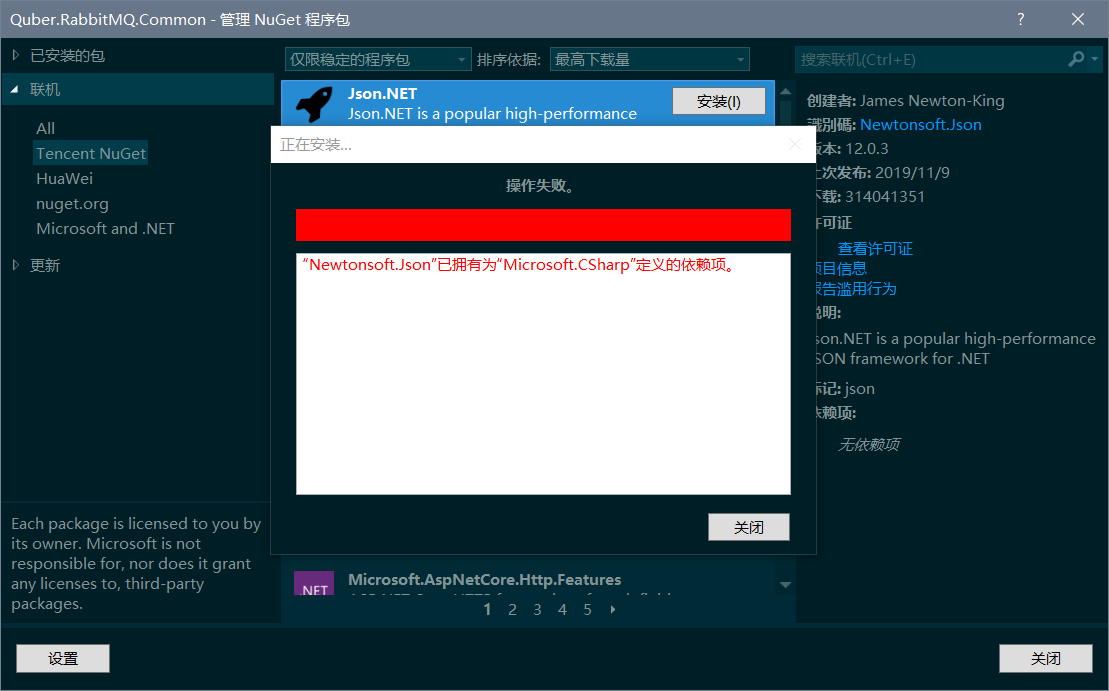Go to results page 5
Image resolution: width=1109 pixels, height=691 pixels.
point(587,610)
